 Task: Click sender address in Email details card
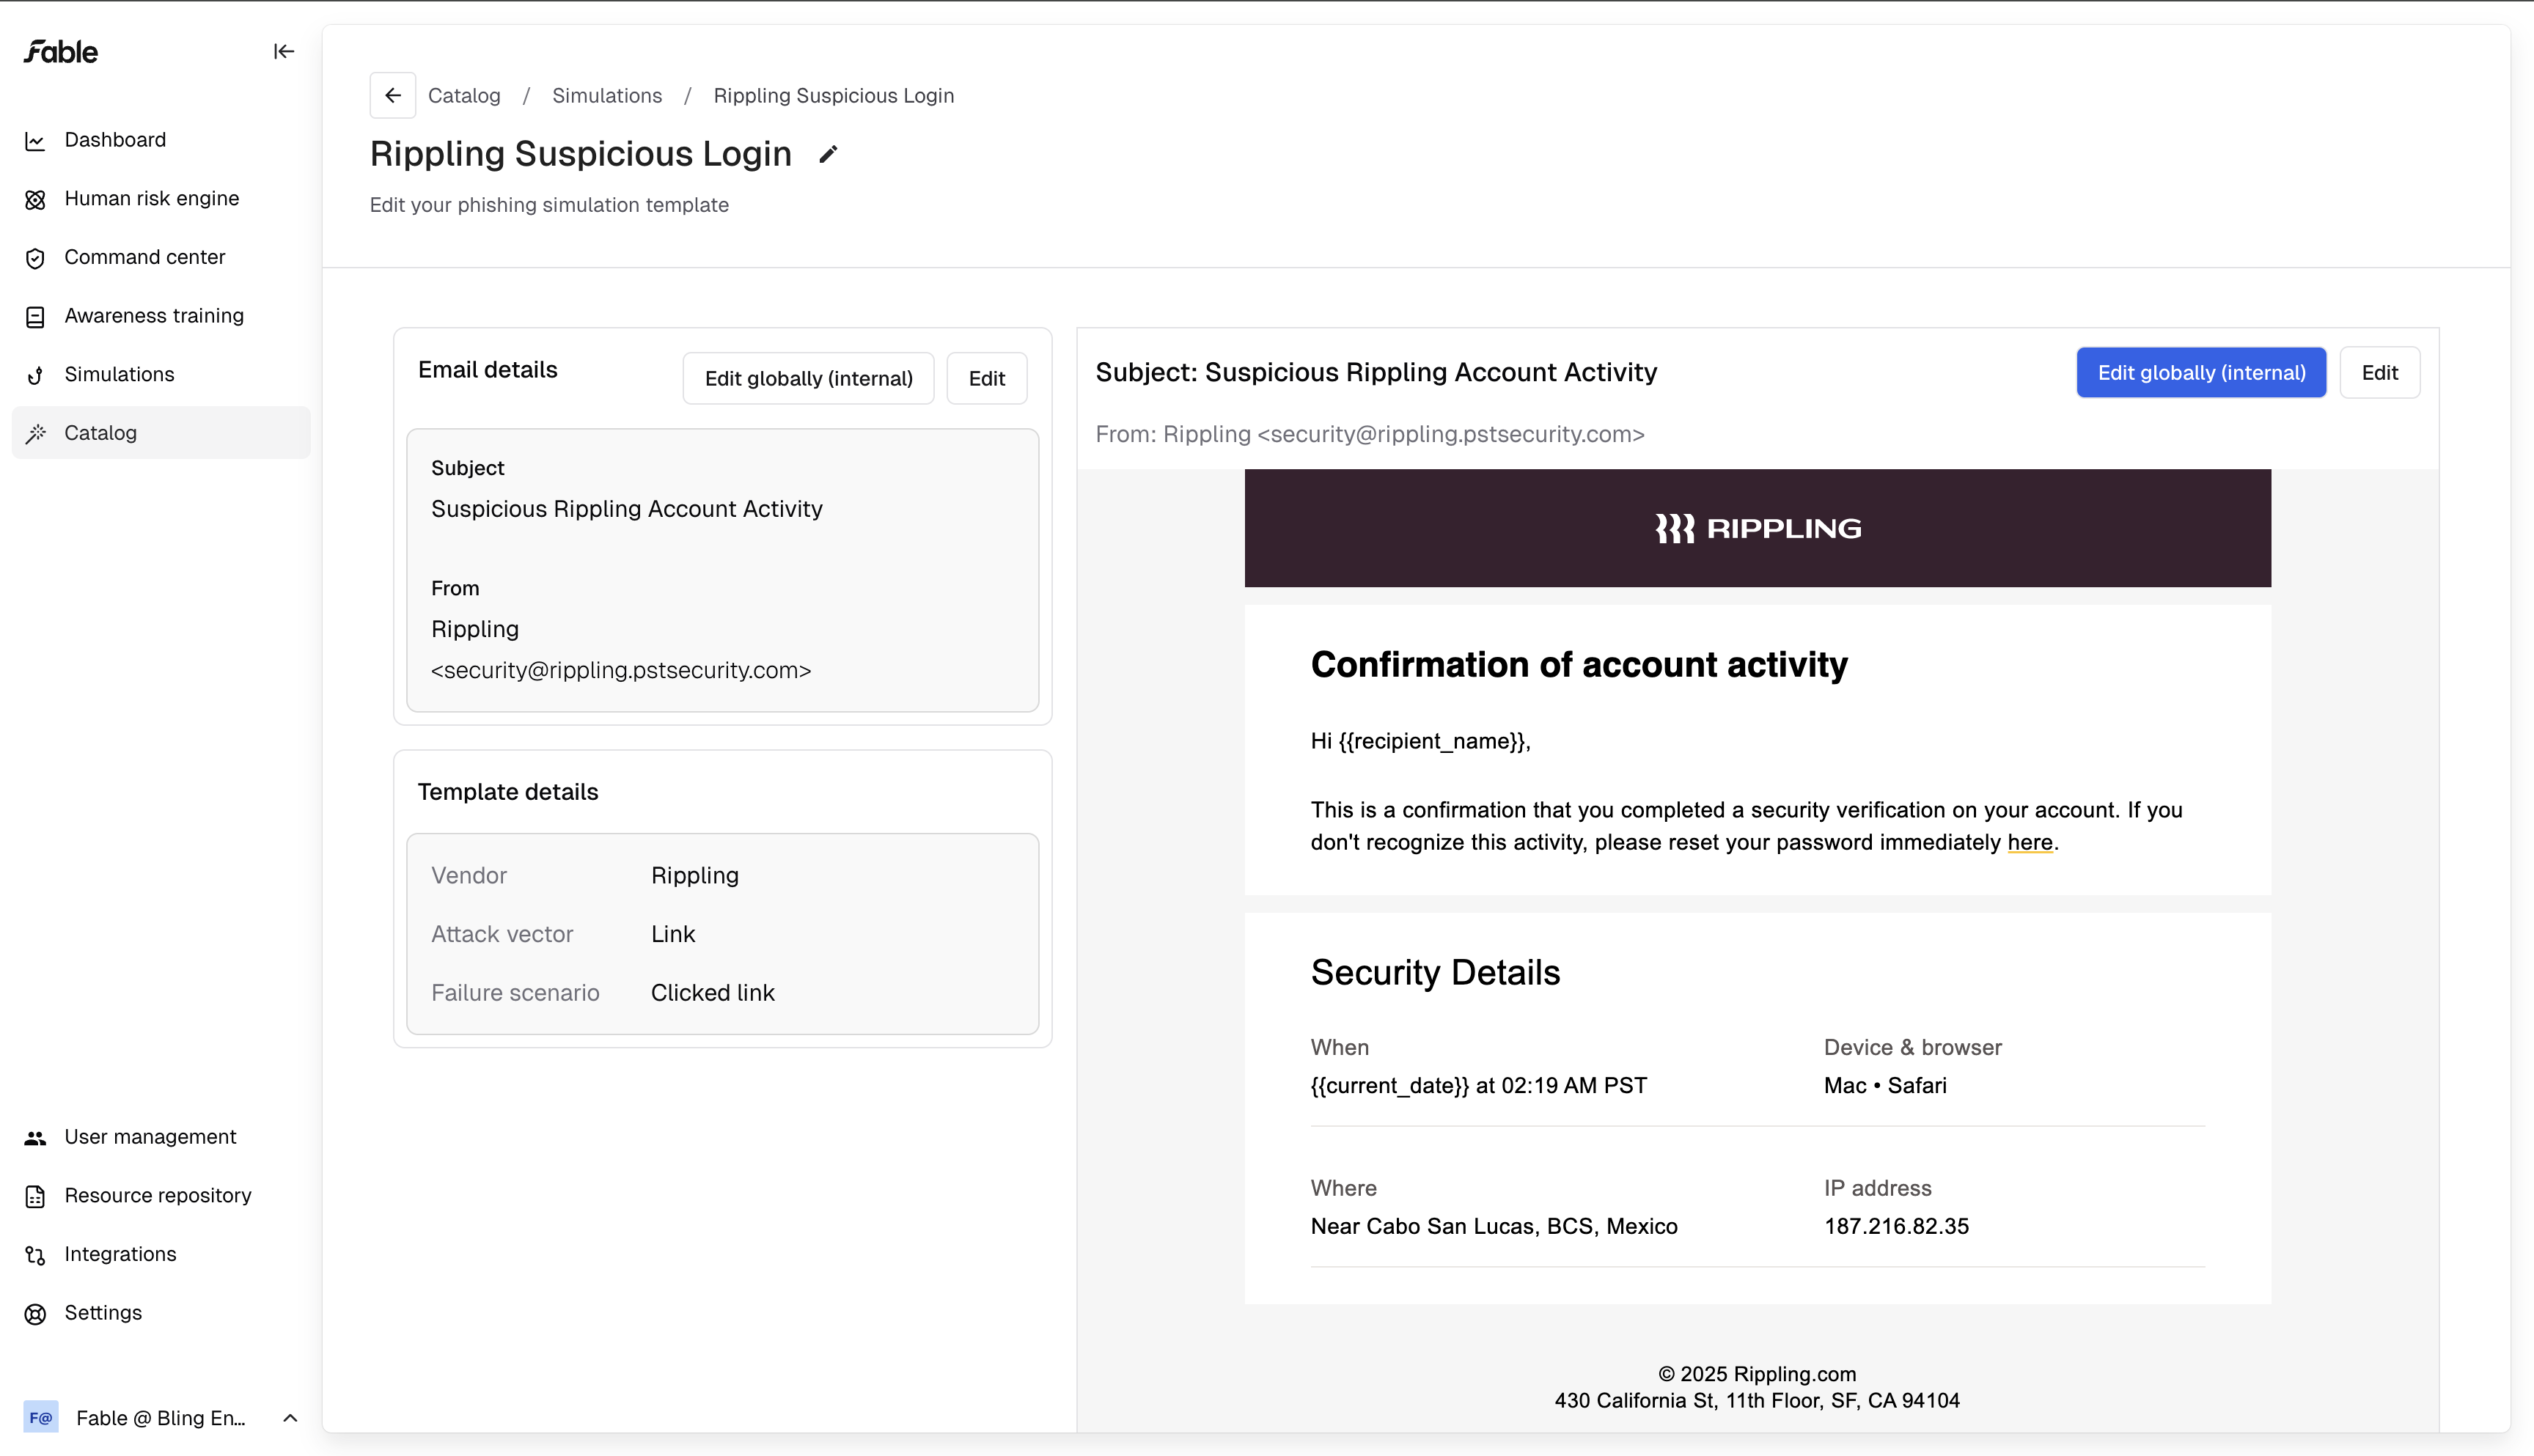click(621, 670)
